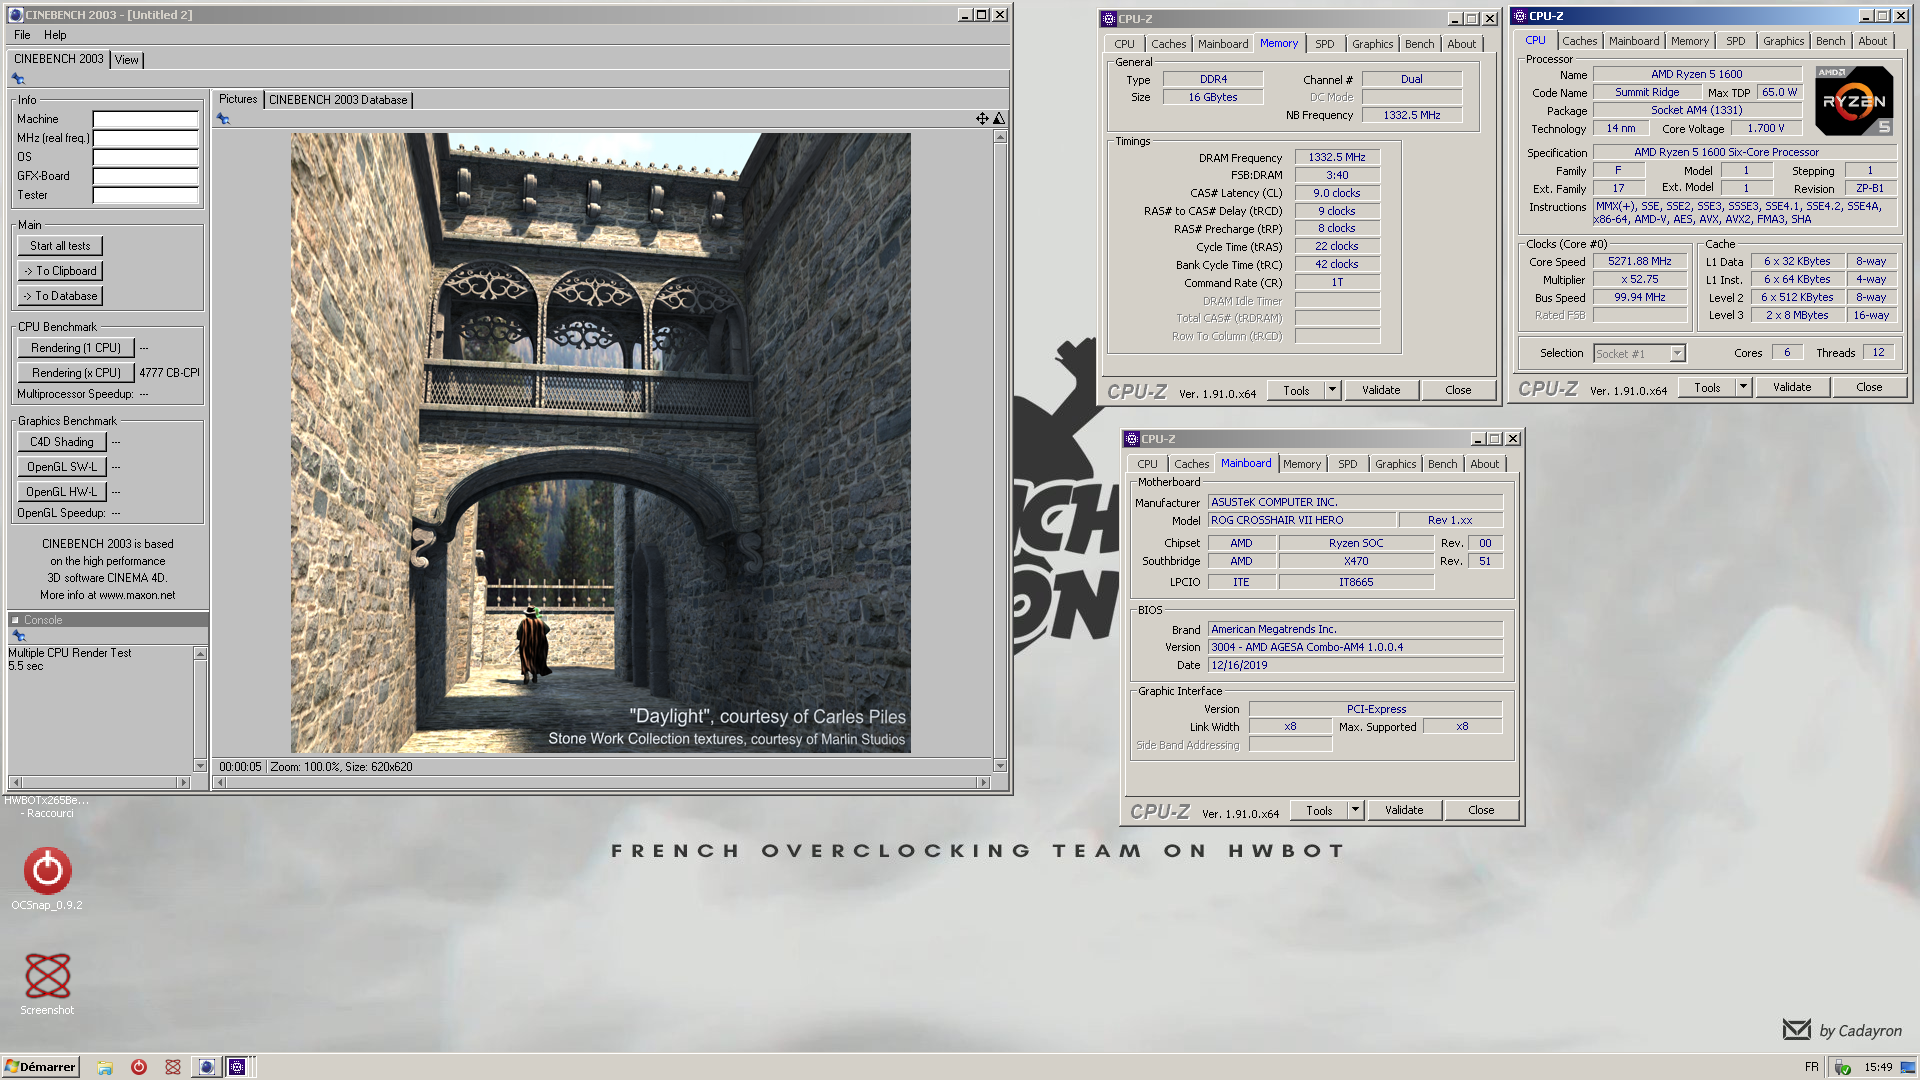1920x1080 pixels.
Task: Click Validate in Mainboard CPU-Z window
Action: (1404, 810)
